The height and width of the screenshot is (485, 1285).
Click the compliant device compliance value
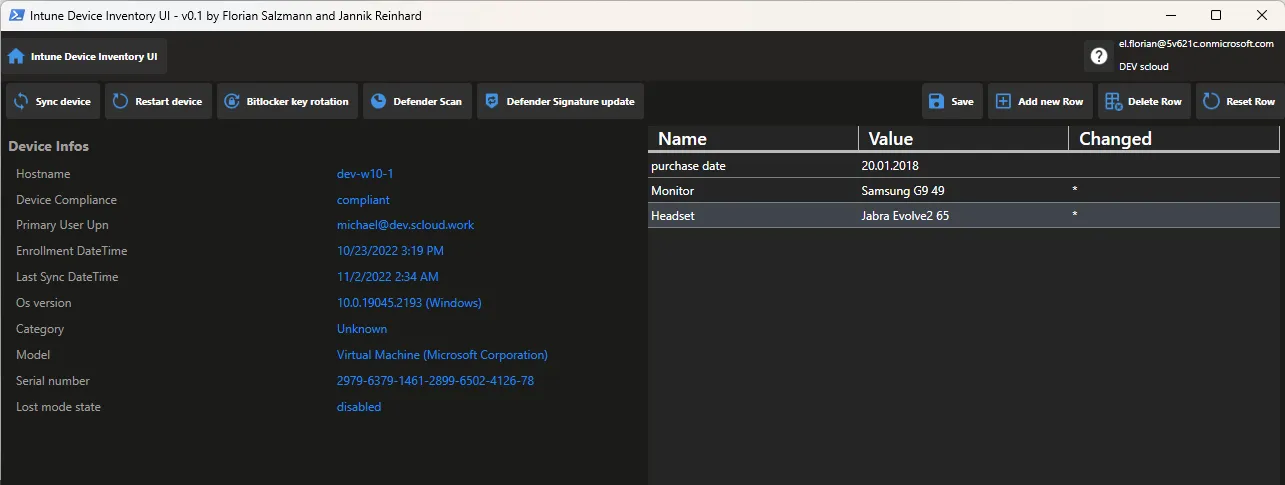(363, 200)
